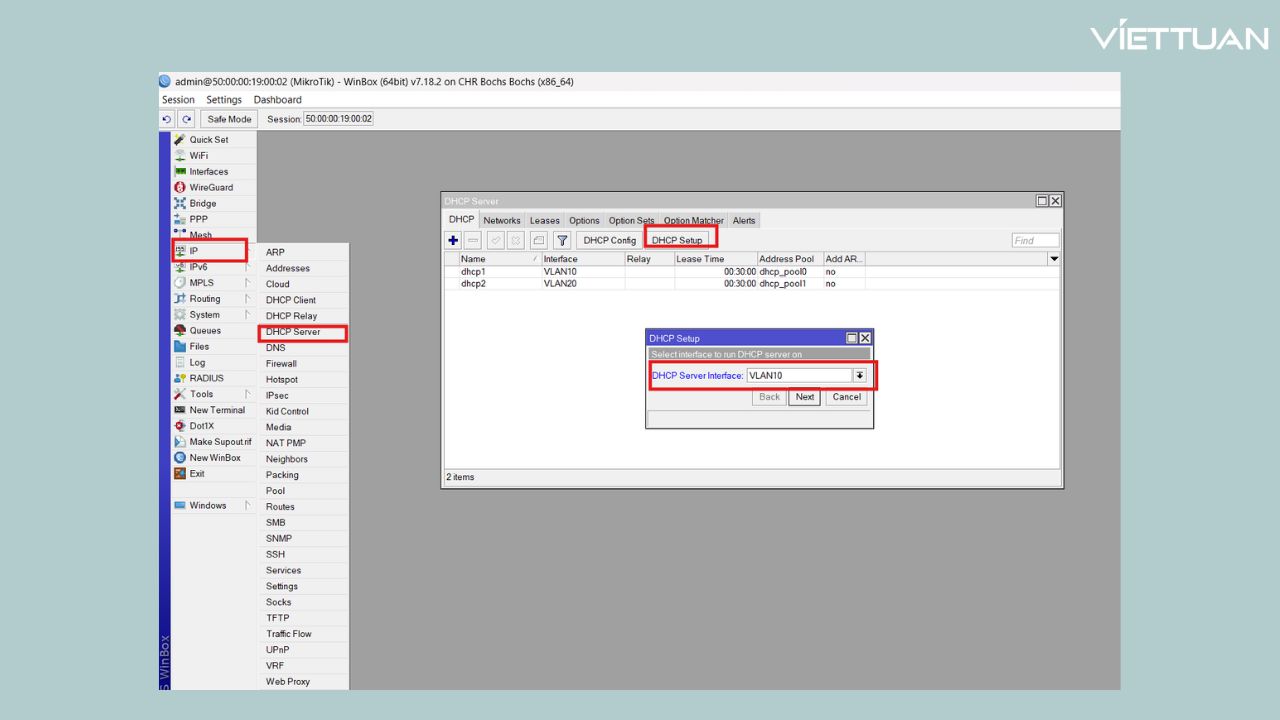Toggle the Safe Mode button
This screenshot has width=1280, height=720.
[x=229, y=119]
